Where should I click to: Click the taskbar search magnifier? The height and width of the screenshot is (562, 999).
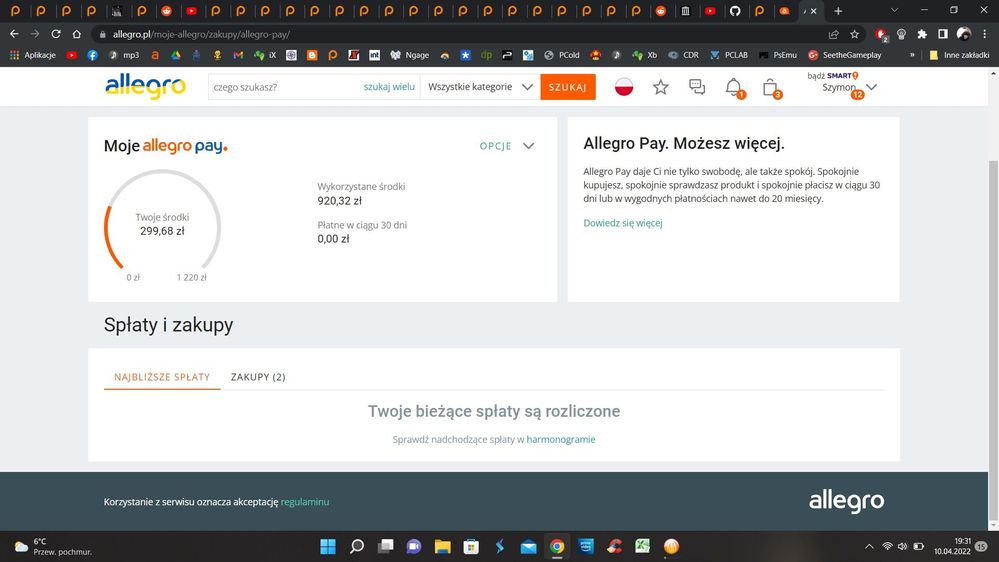(x=357, y=546)
